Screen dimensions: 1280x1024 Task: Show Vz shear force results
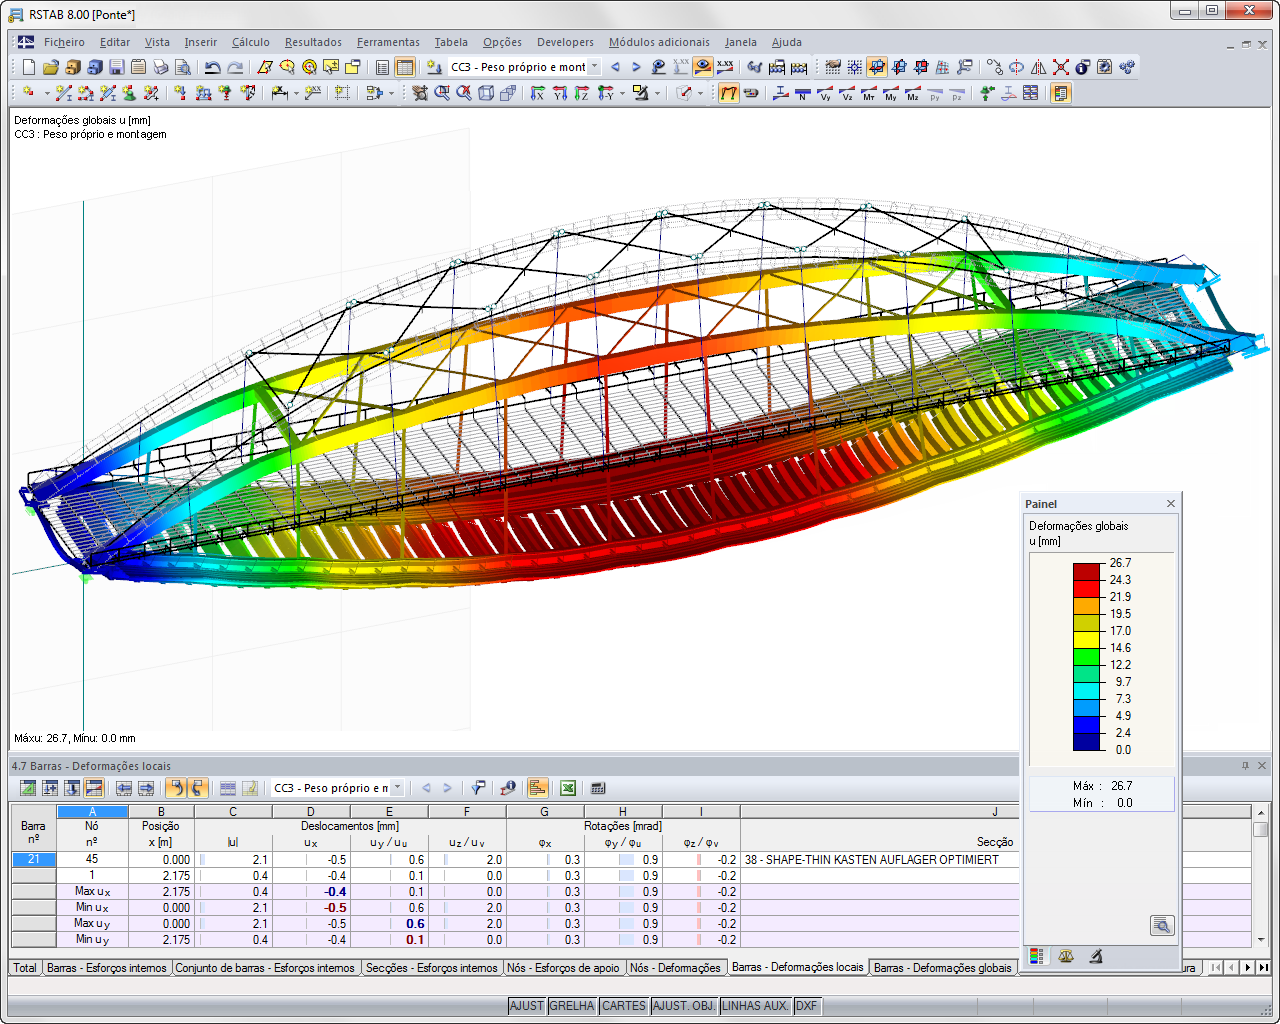[847, 93]
